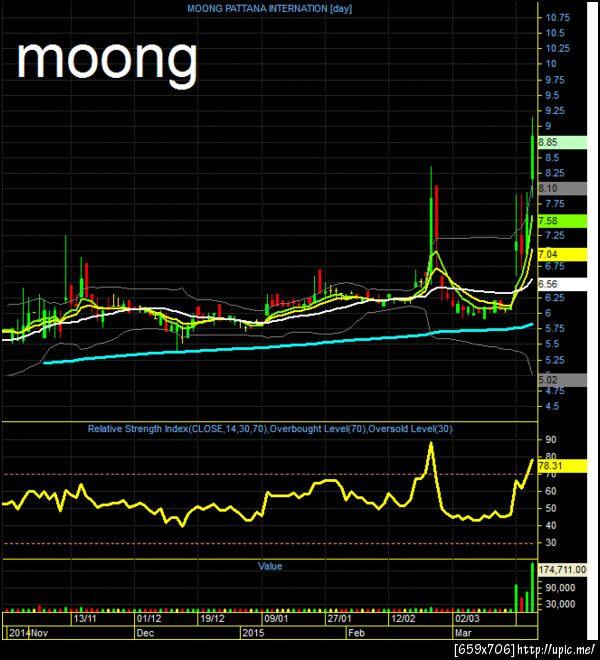Screen dimensions: 600x660
Task: Click the 09/01 date marker
Action: [x=276, y=619]
